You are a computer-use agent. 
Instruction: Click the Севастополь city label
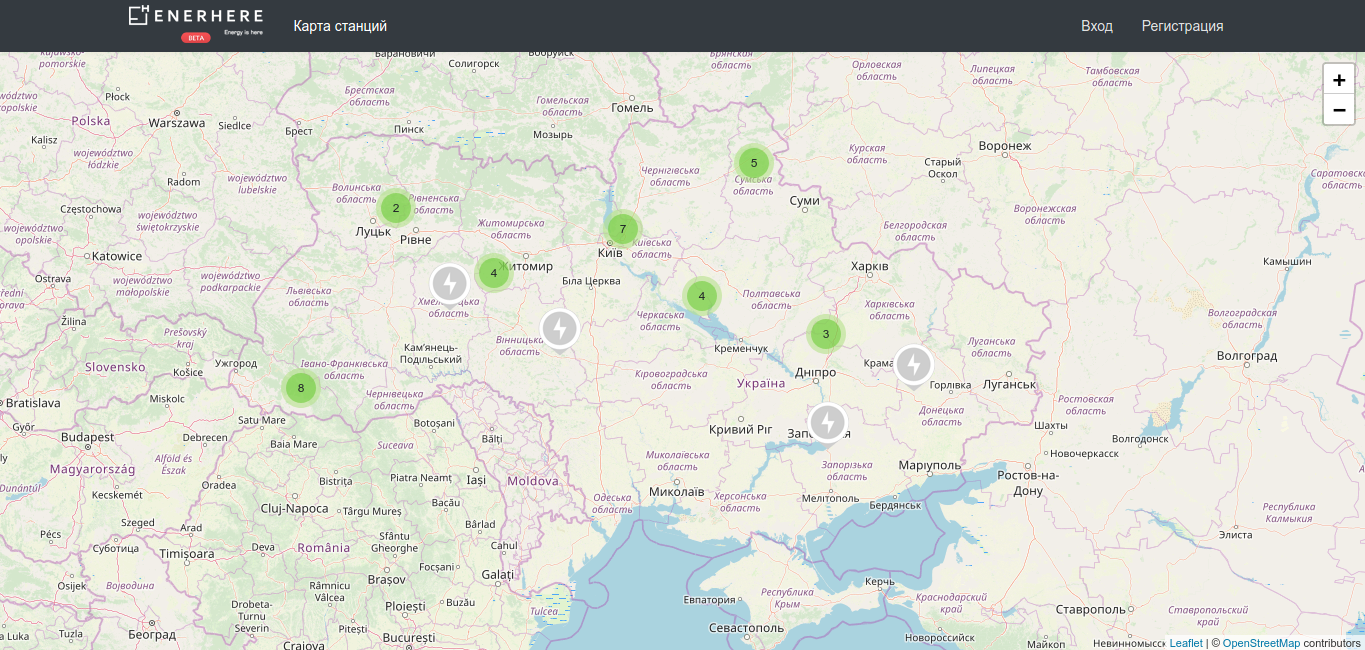pyautogui.click(x=746, y=628)
